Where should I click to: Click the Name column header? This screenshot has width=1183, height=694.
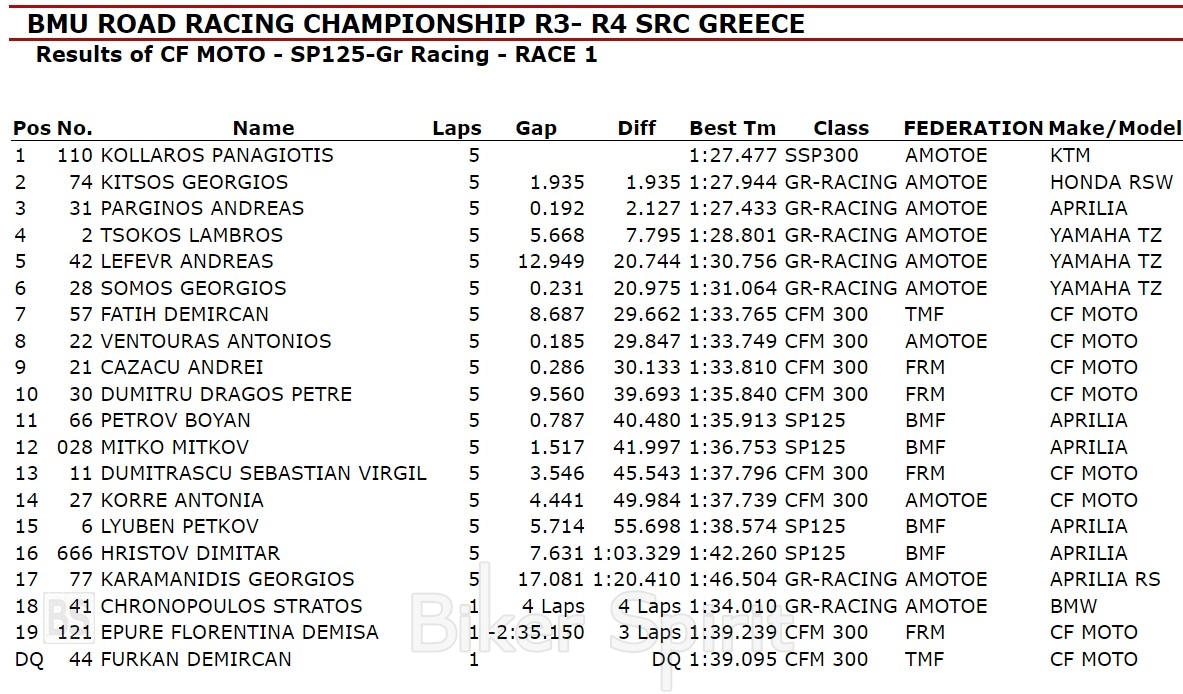click(x=263, y=128)
